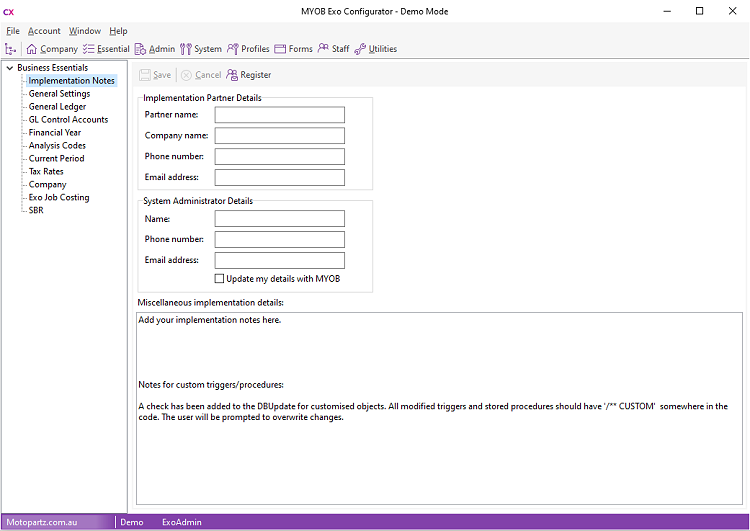Click the Profiles toolbar label

255,49
